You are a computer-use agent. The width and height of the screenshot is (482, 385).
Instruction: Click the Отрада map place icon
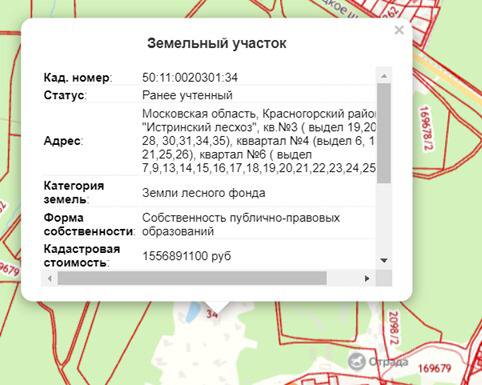pyautogui.click(x=357, y=361)
